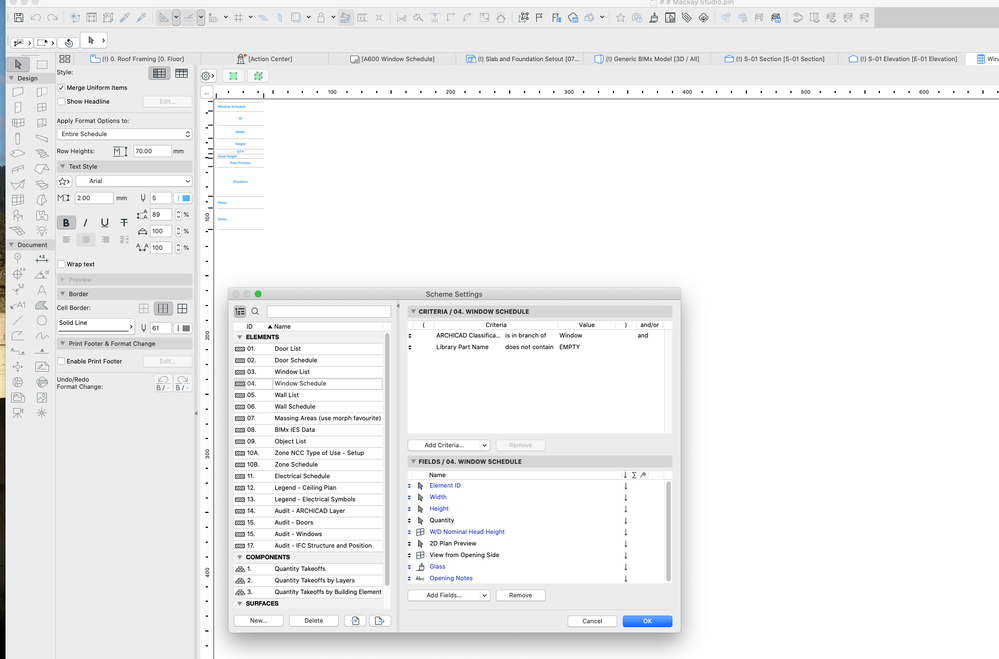Image resolution: width=999 pixels, height=659 pixels.
Task: Select the Arrow tool in toolbox
Action: tap(18, 64)
